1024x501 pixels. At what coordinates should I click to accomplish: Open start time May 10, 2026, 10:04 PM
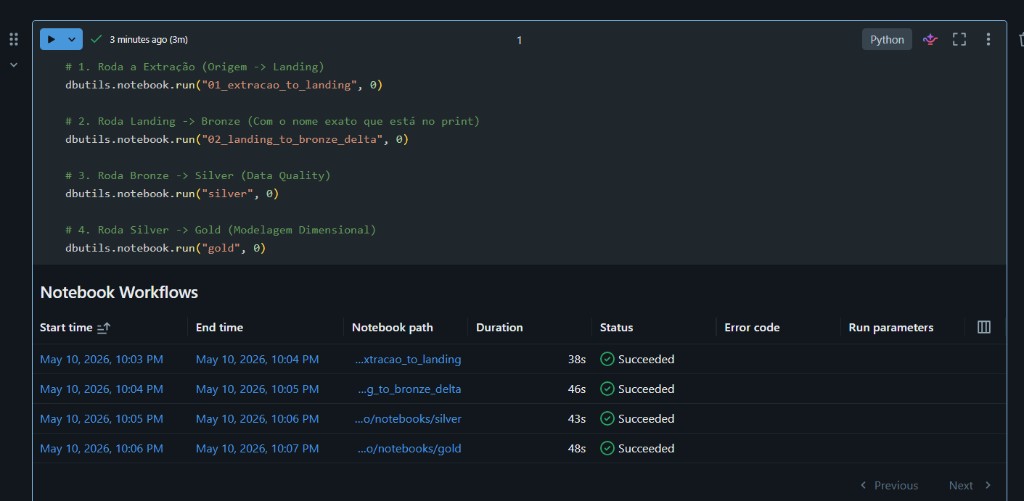[x=101, y=389]
